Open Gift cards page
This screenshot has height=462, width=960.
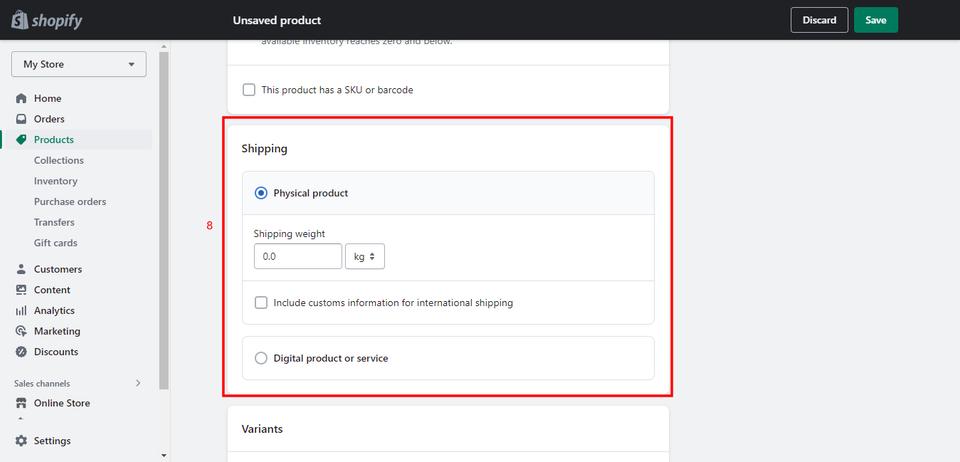[x=56, y=243]
